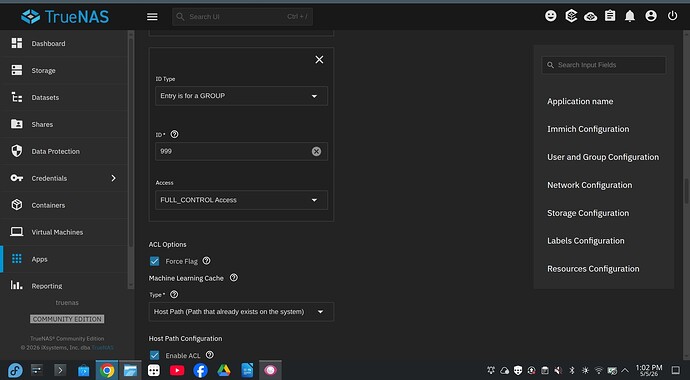Open the software store taskbar icon
The height and width of the screenshot is (380, 690).
(x=83, y=370)
